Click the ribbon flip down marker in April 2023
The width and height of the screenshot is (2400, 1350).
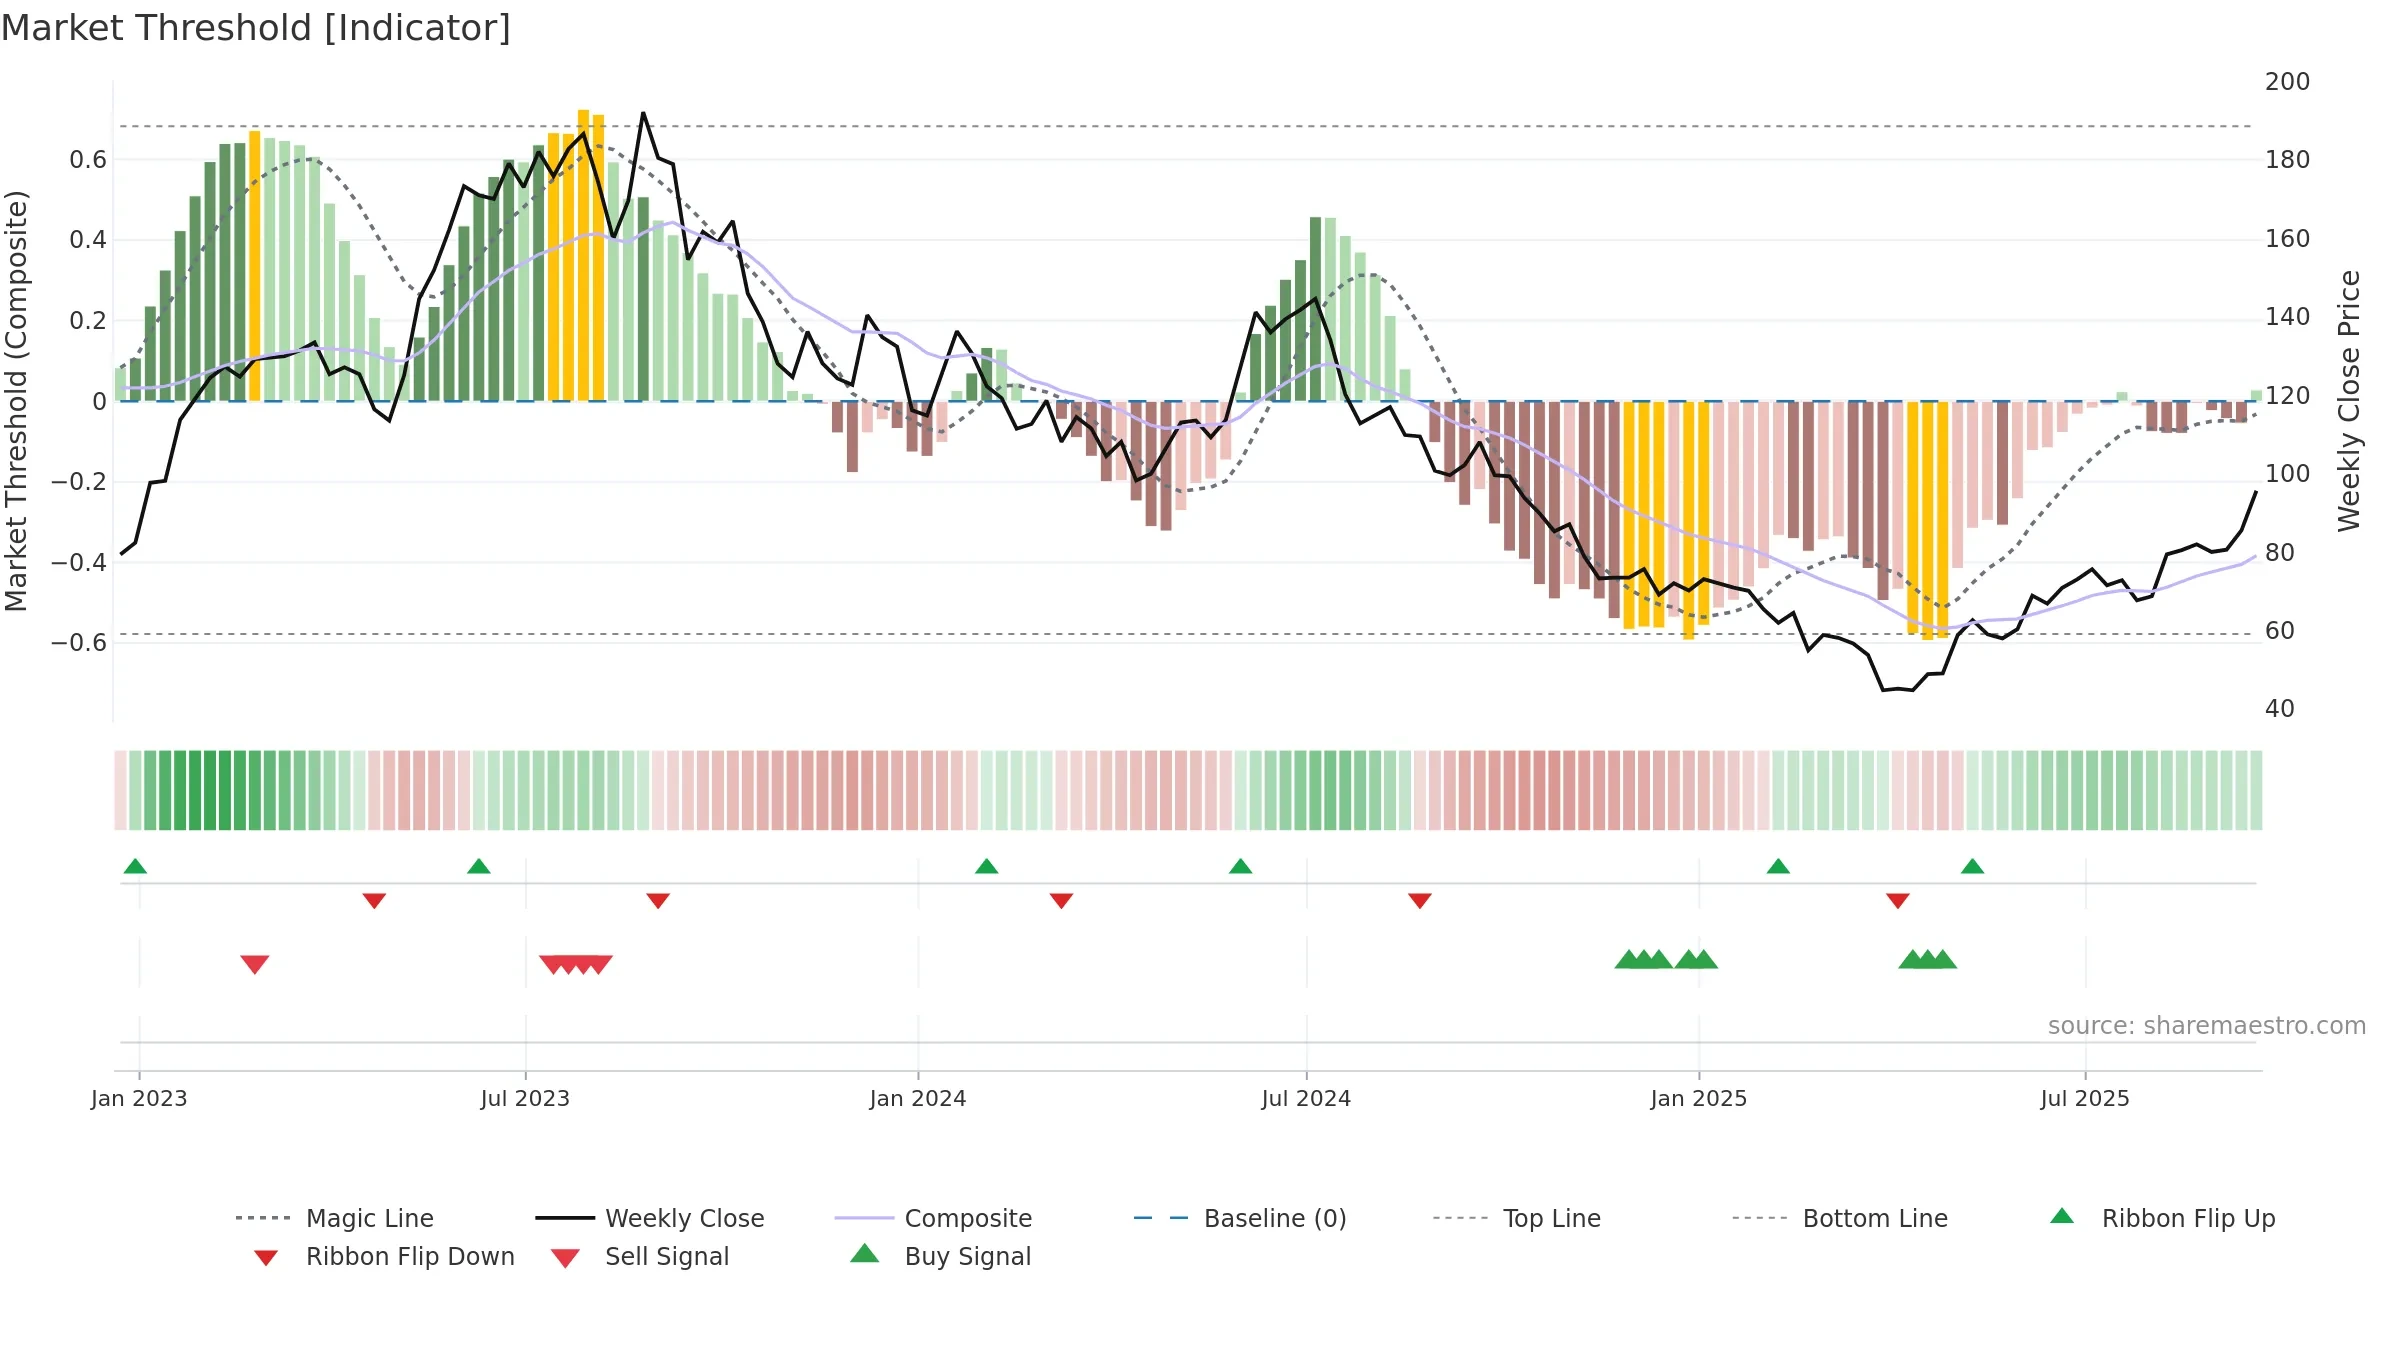(374, 901)
